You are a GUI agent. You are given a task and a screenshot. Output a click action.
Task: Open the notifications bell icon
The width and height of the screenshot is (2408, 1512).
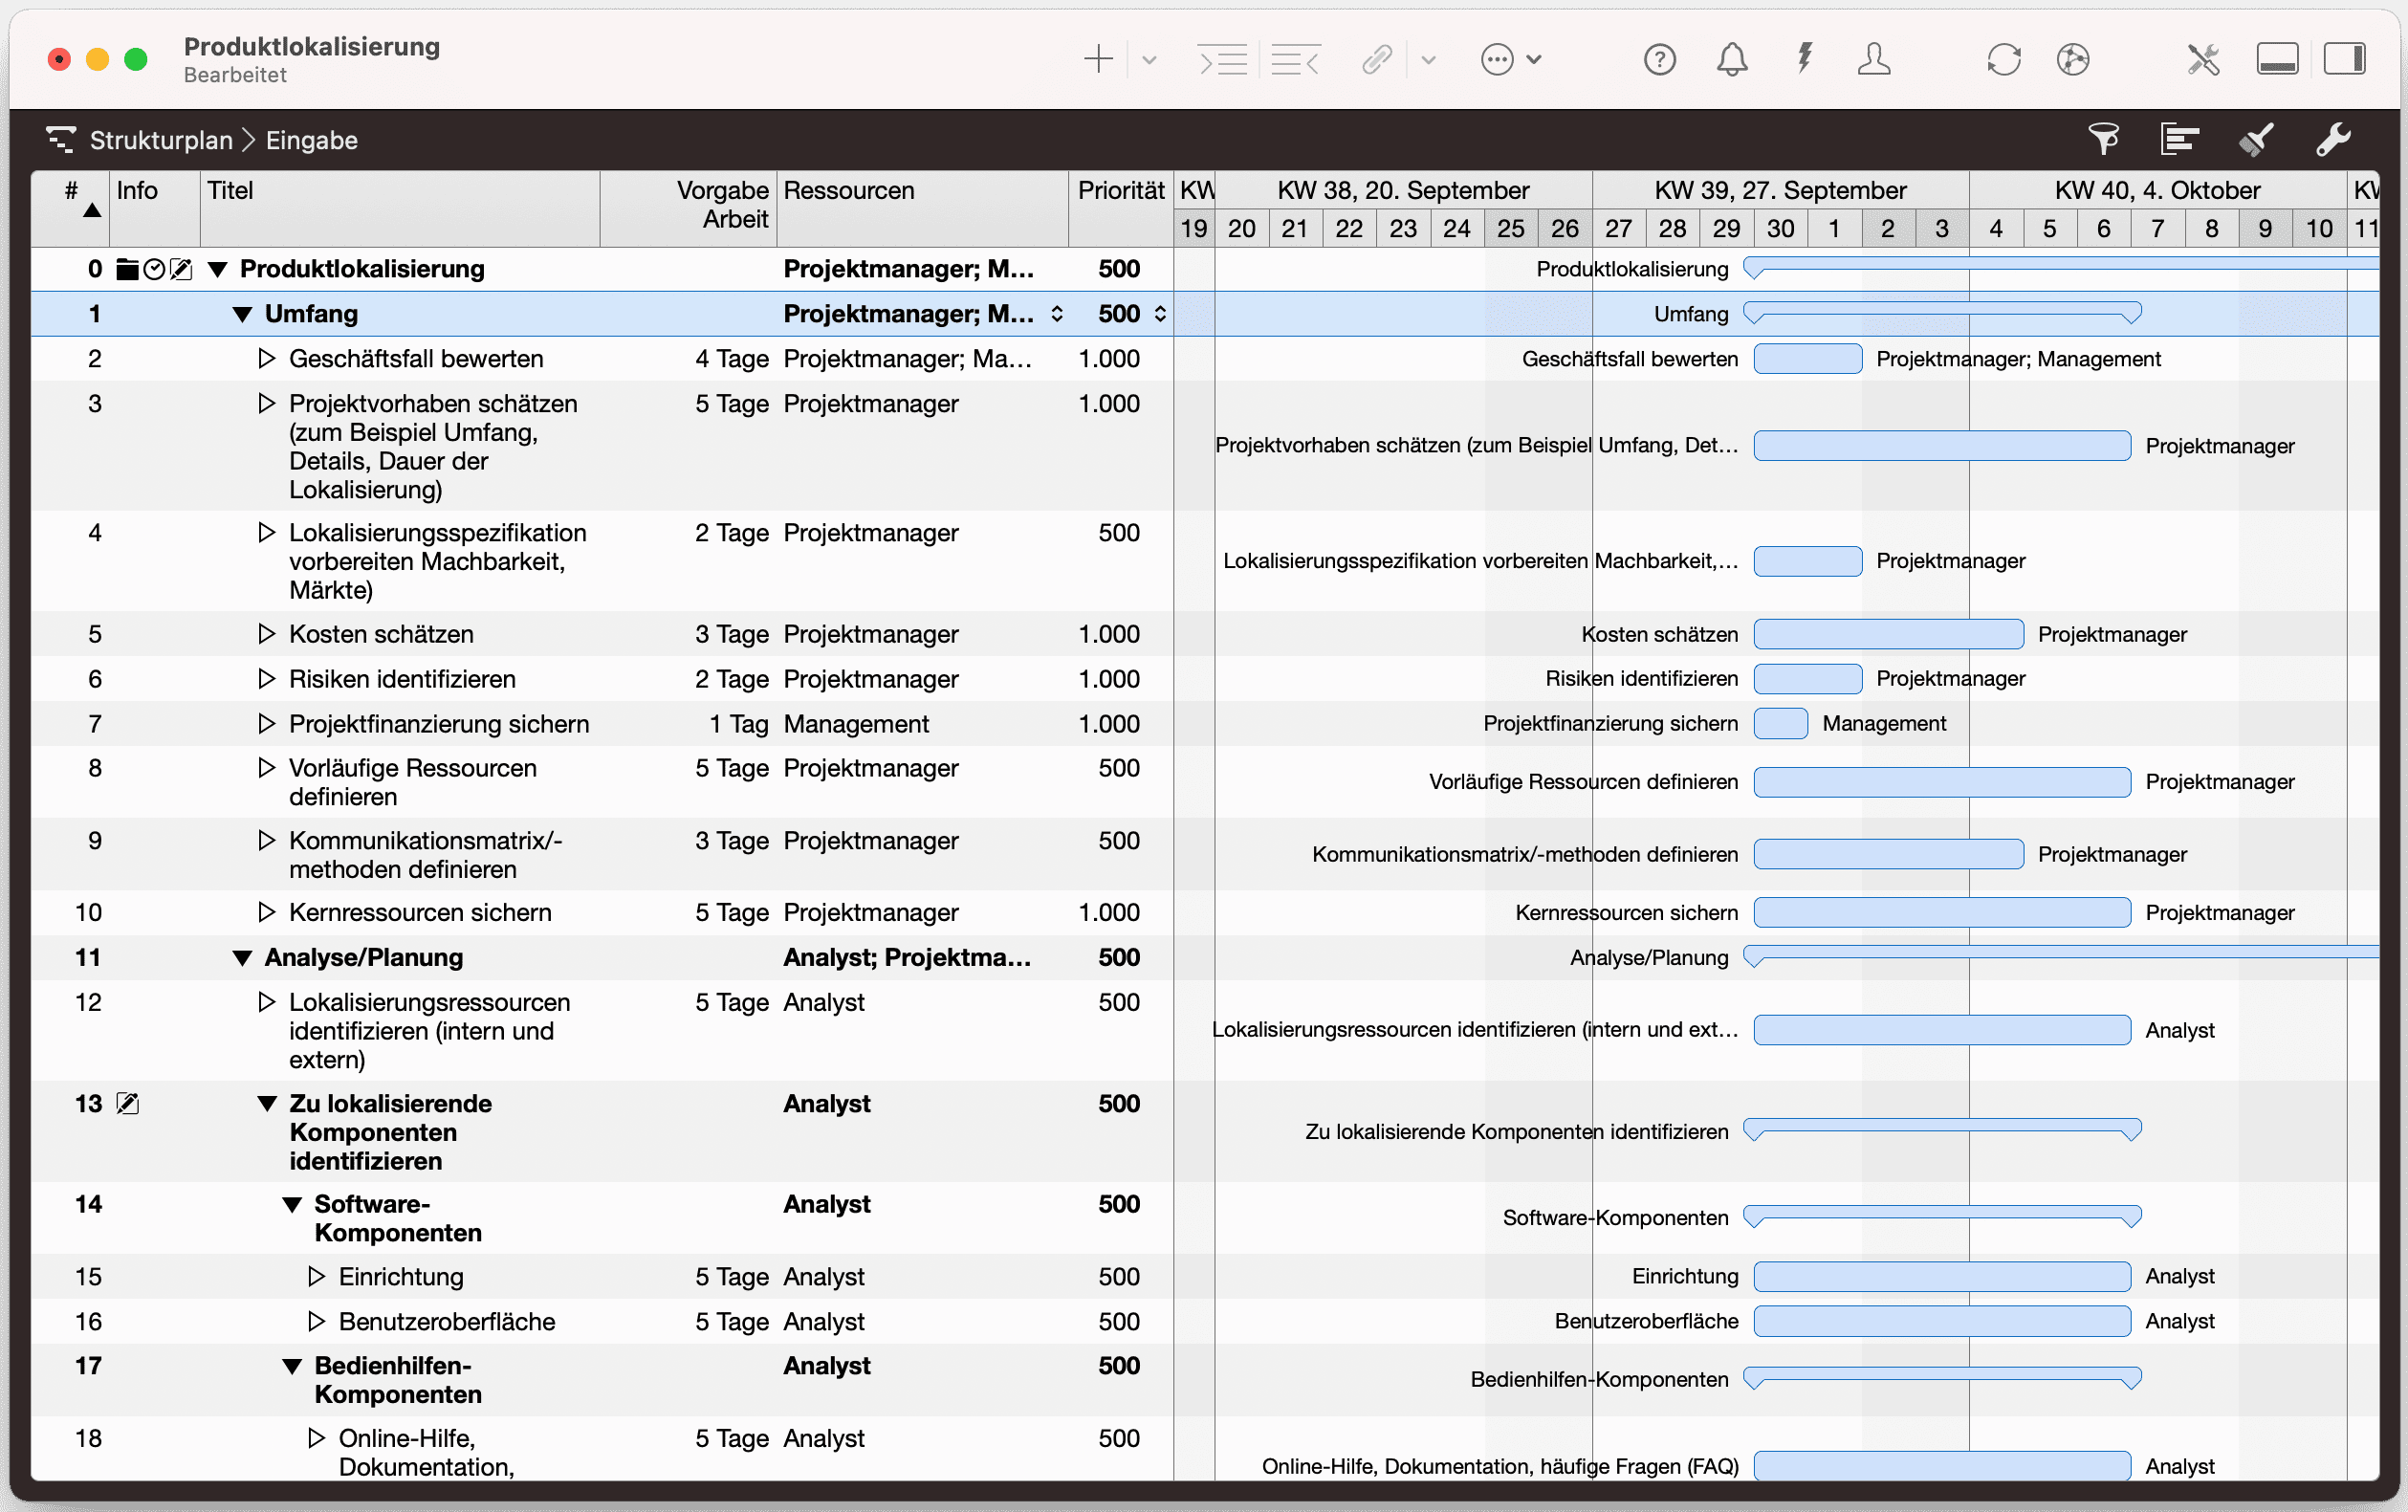click(x=1732, y=60)
